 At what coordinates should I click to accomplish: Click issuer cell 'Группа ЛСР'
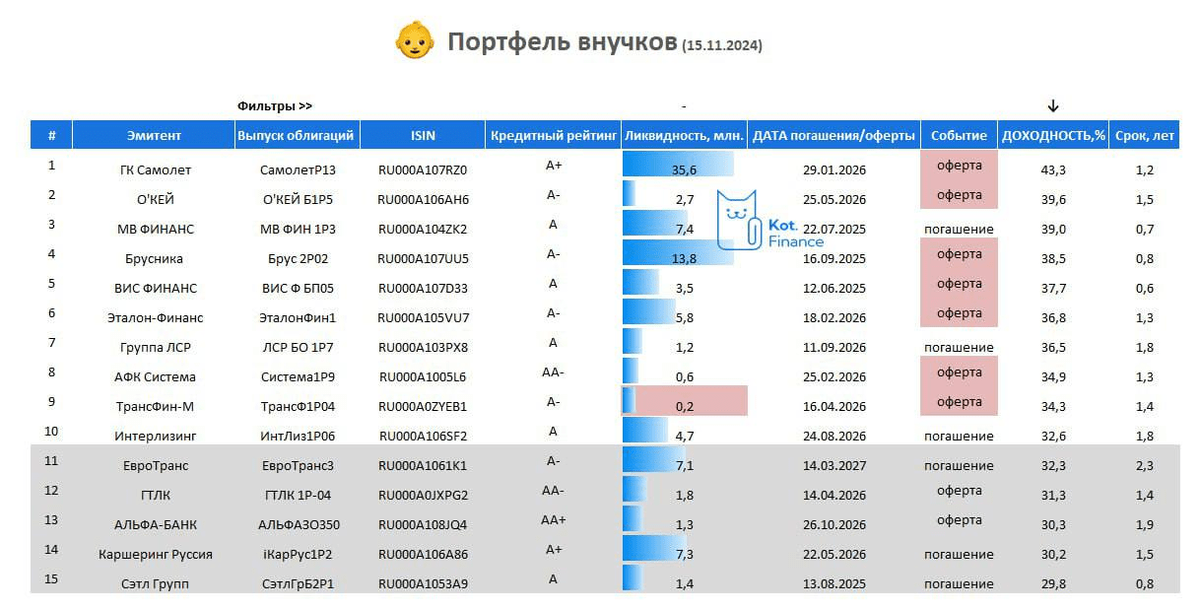[154, 348]
